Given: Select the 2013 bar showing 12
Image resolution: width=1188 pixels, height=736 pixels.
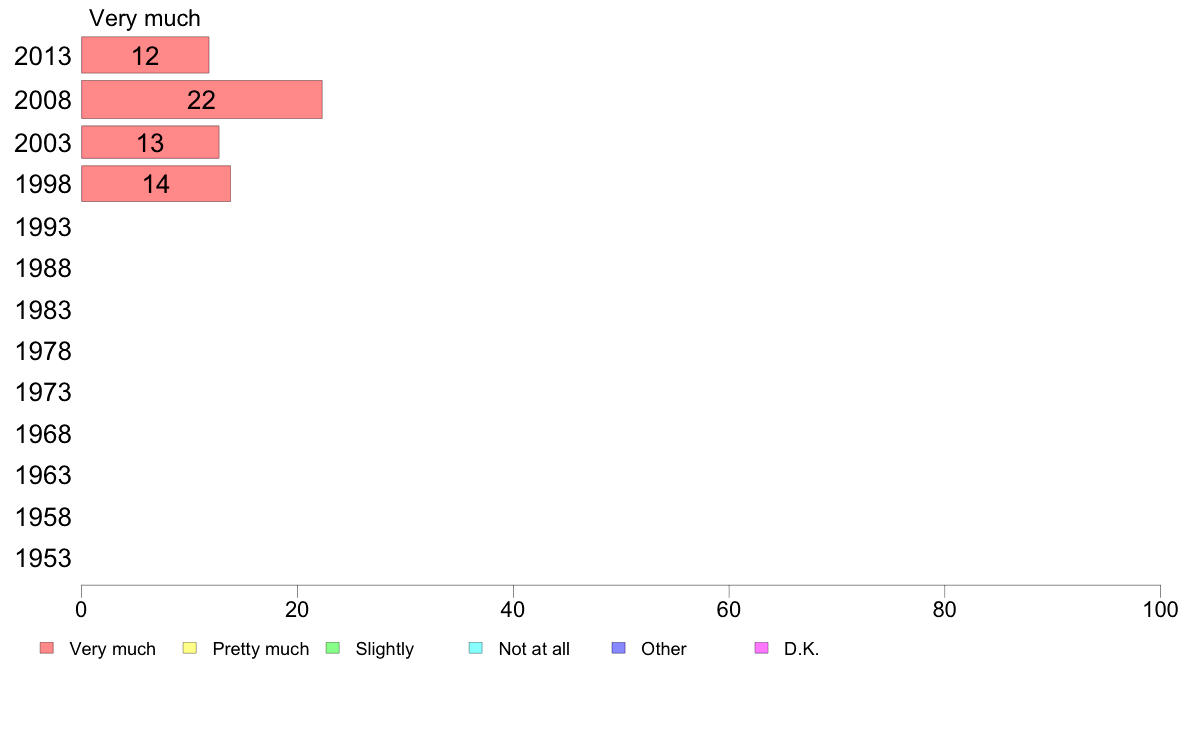Looking at the screenshot, I should (145, 55).
